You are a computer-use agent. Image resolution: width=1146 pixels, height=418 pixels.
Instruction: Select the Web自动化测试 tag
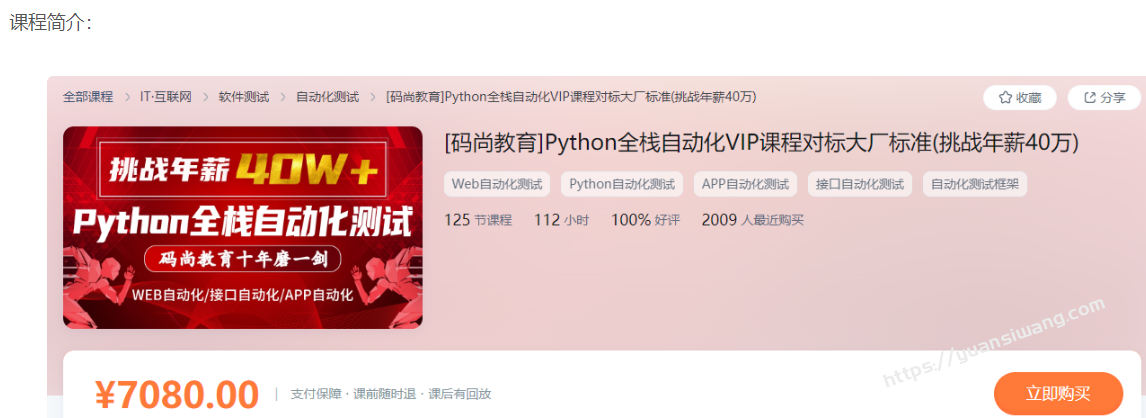point(497,184)
